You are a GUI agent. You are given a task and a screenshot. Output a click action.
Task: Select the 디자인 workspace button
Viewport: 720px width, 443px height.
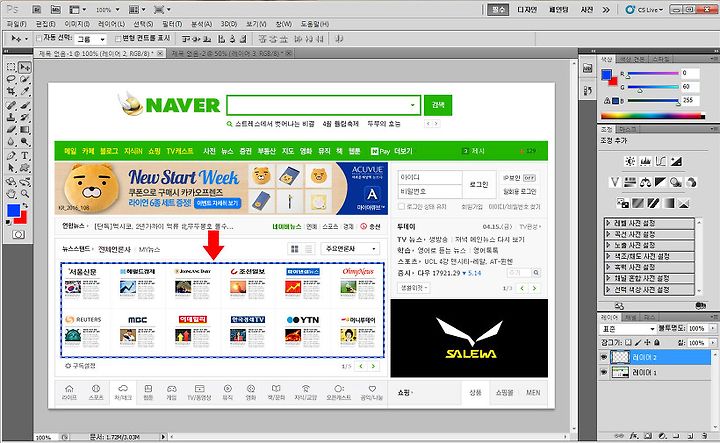pyautogui.click(x=527, y=10)
